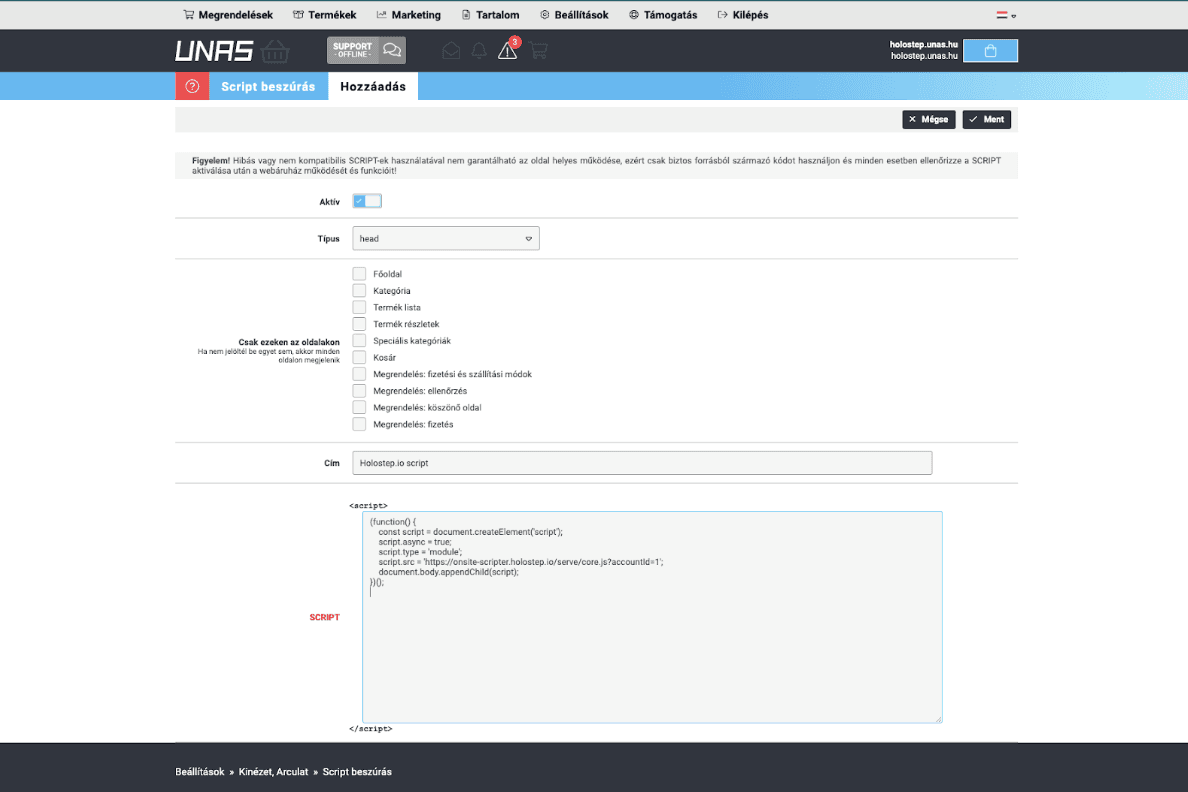Click inside the SCRIPT code textarea
The width and height of the screenshot is (1188, 792).
tap(652, 617)
